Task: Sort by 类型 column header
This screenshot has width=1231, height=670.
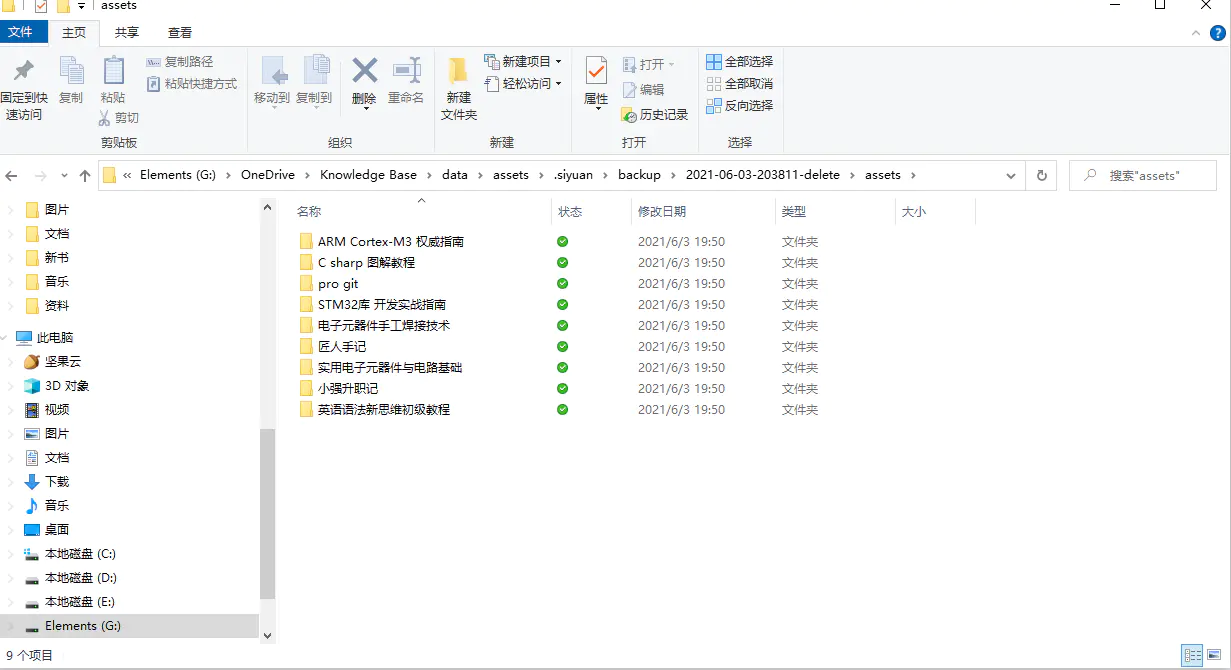Action: tap(793, 212)
